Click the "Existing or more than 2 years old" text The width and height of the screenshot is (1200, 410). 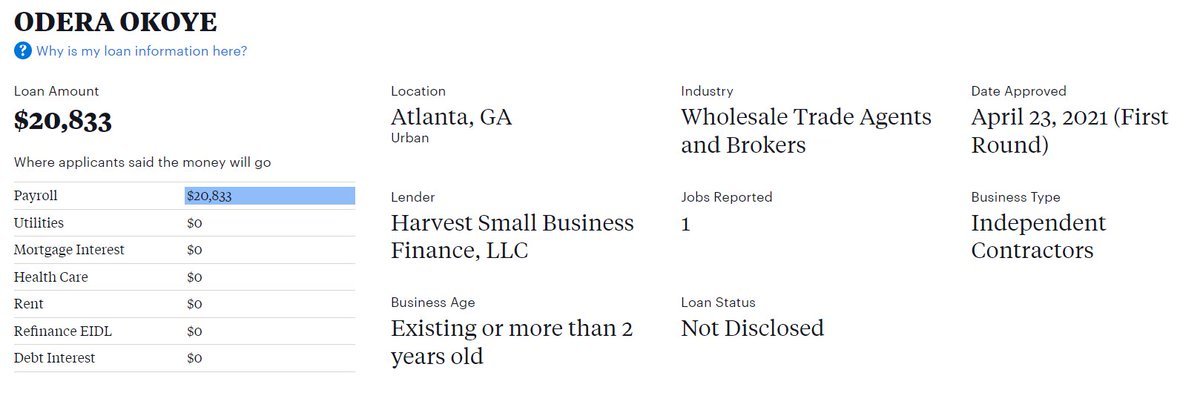pyautogui.click(x=512, y=342)
